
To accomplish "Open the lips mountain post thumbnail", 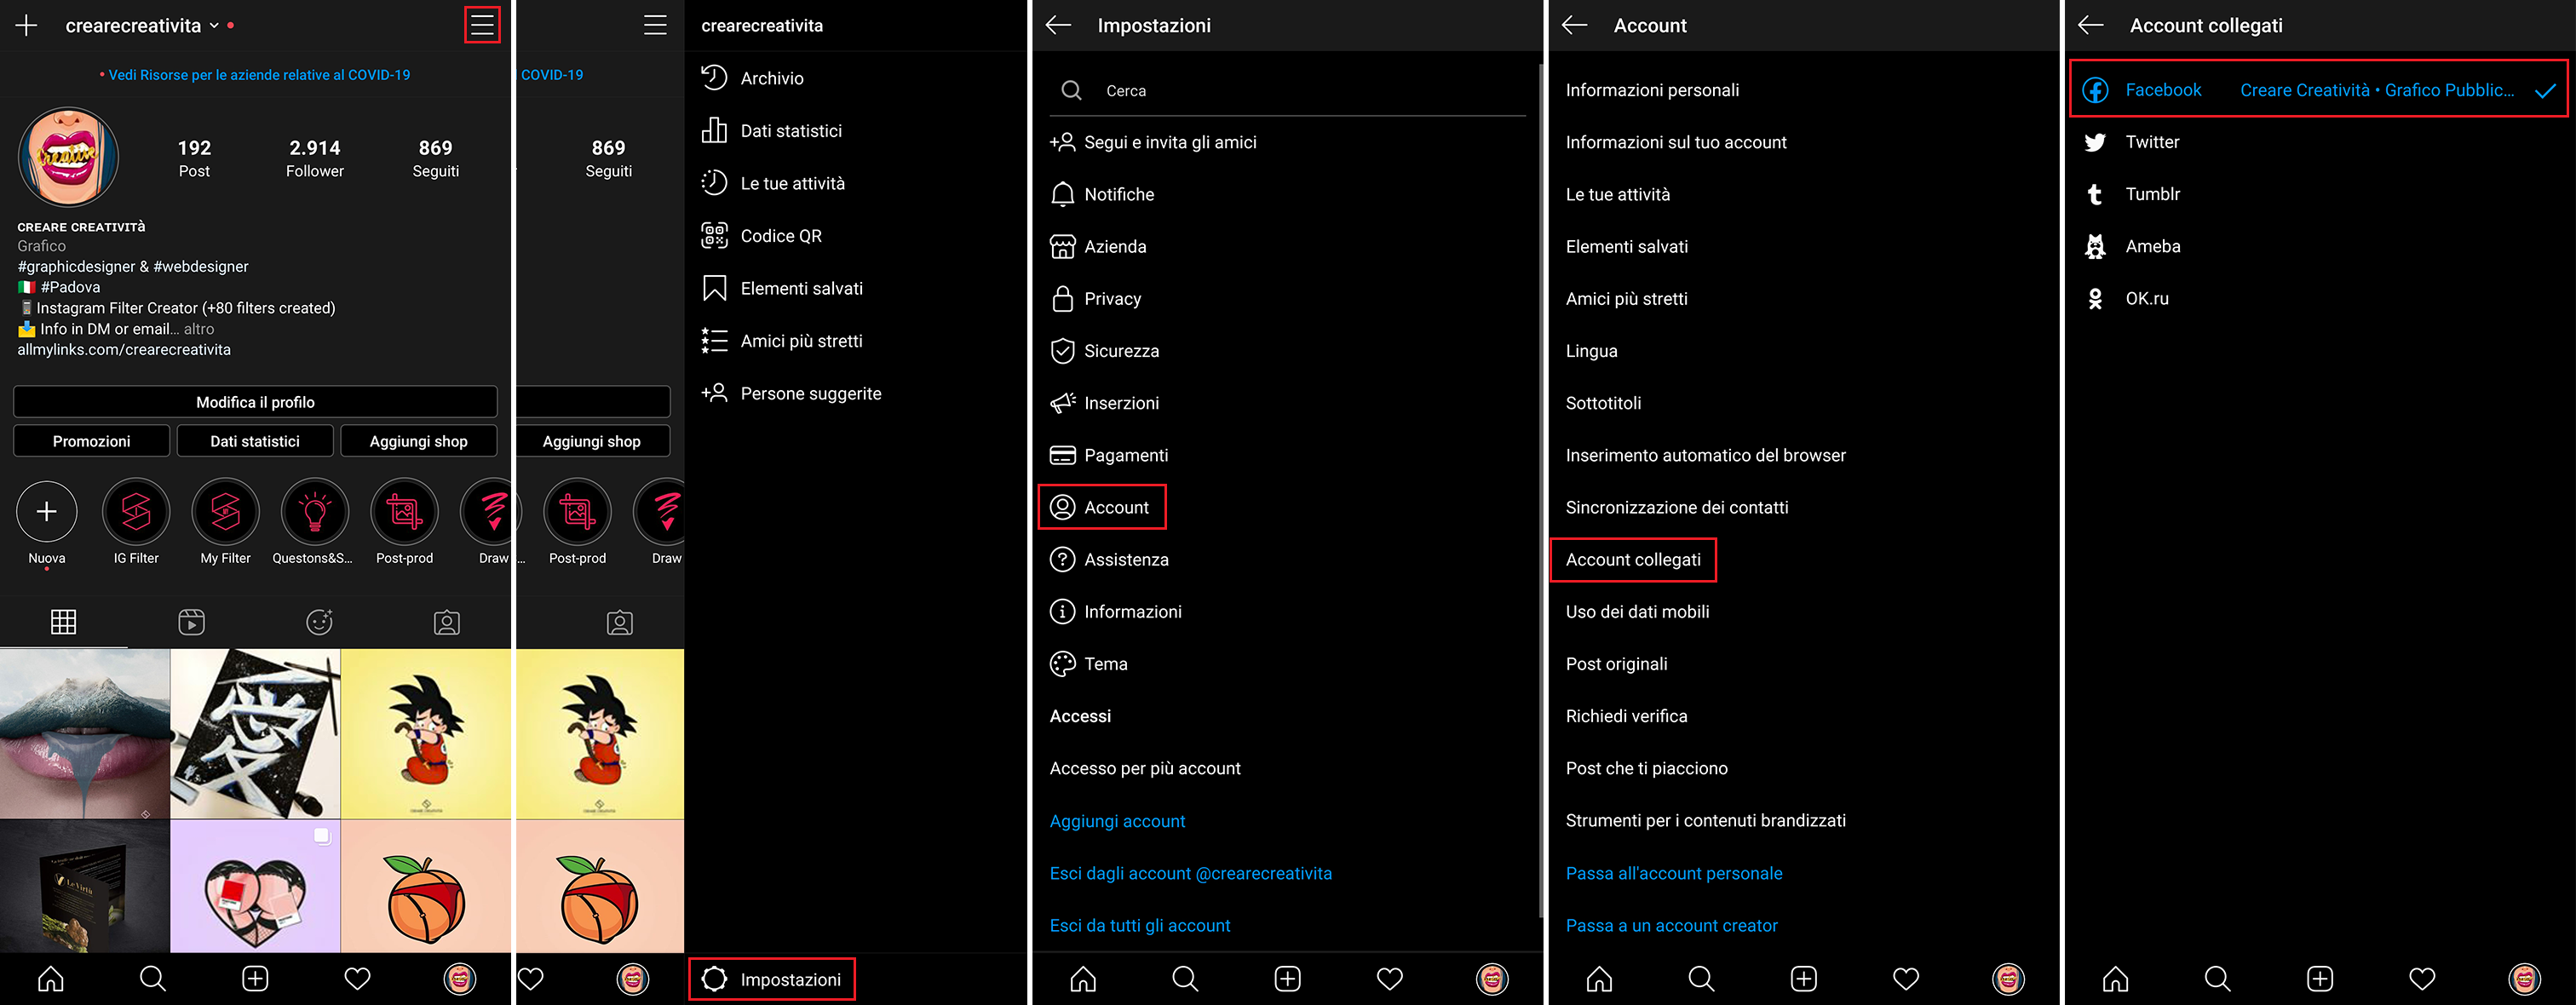I will tap(85, 734).
